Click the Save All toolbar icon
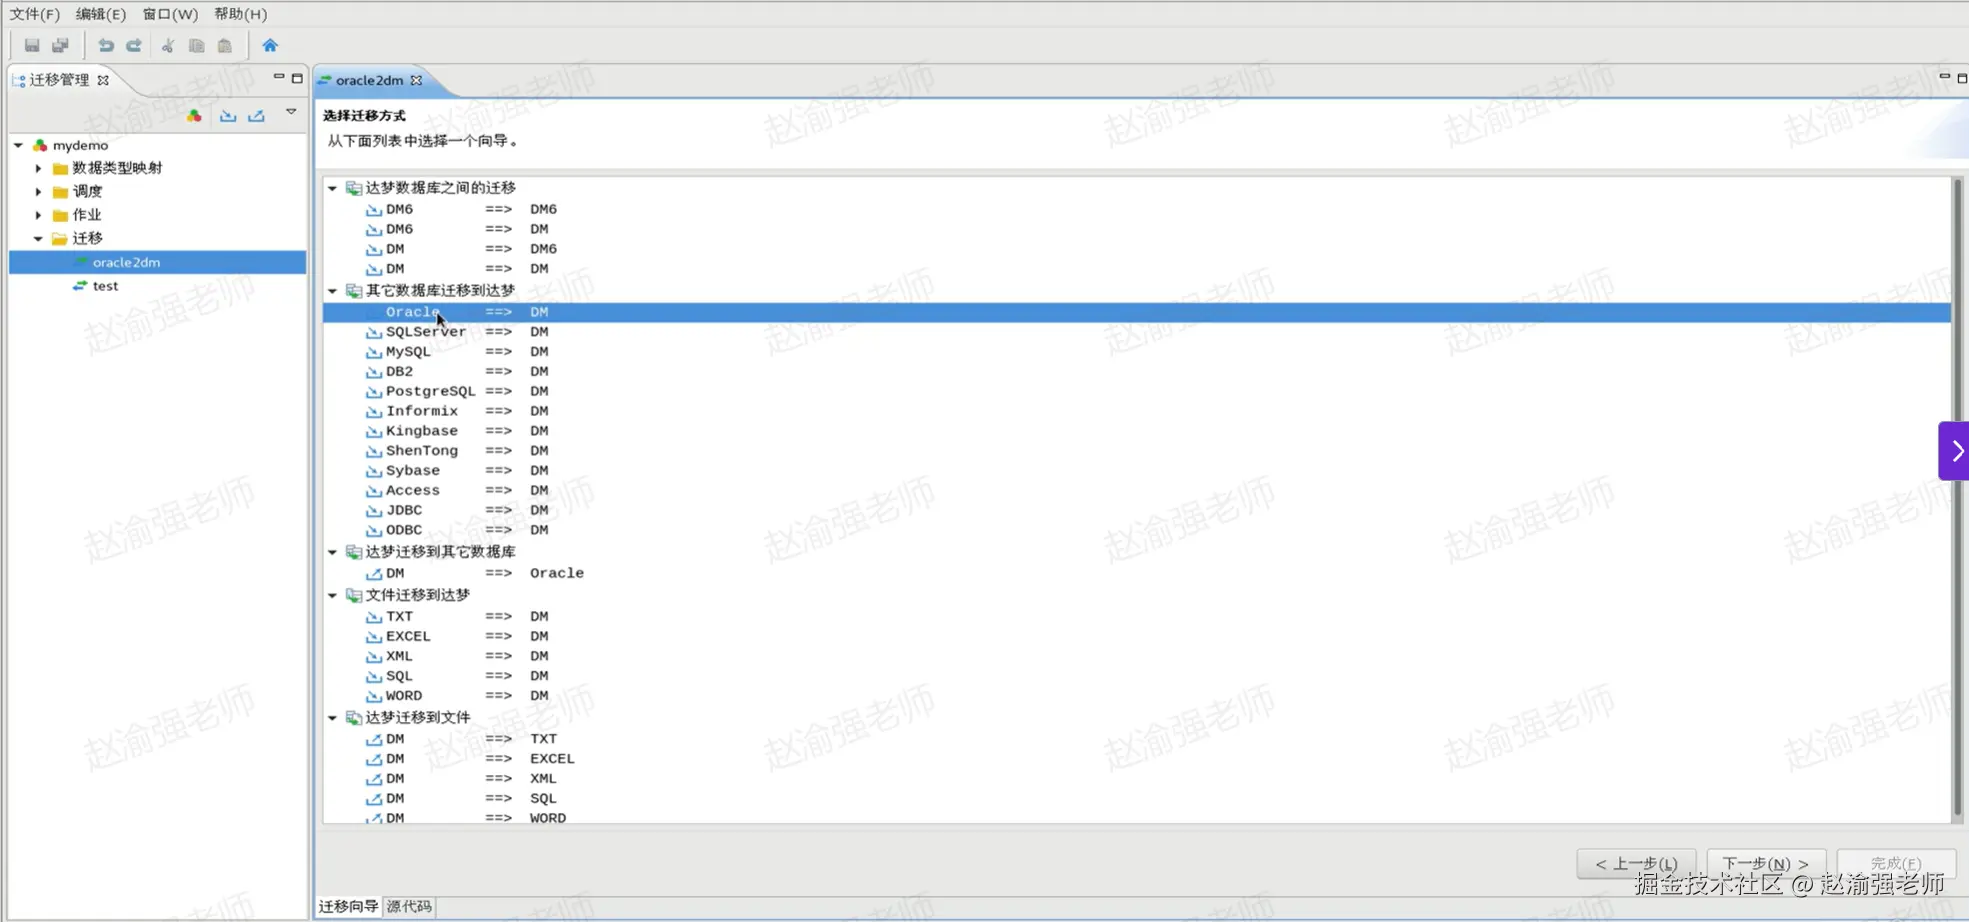Image resolution: width=1969 pixels, height=922 pixels. coord(61,45)
